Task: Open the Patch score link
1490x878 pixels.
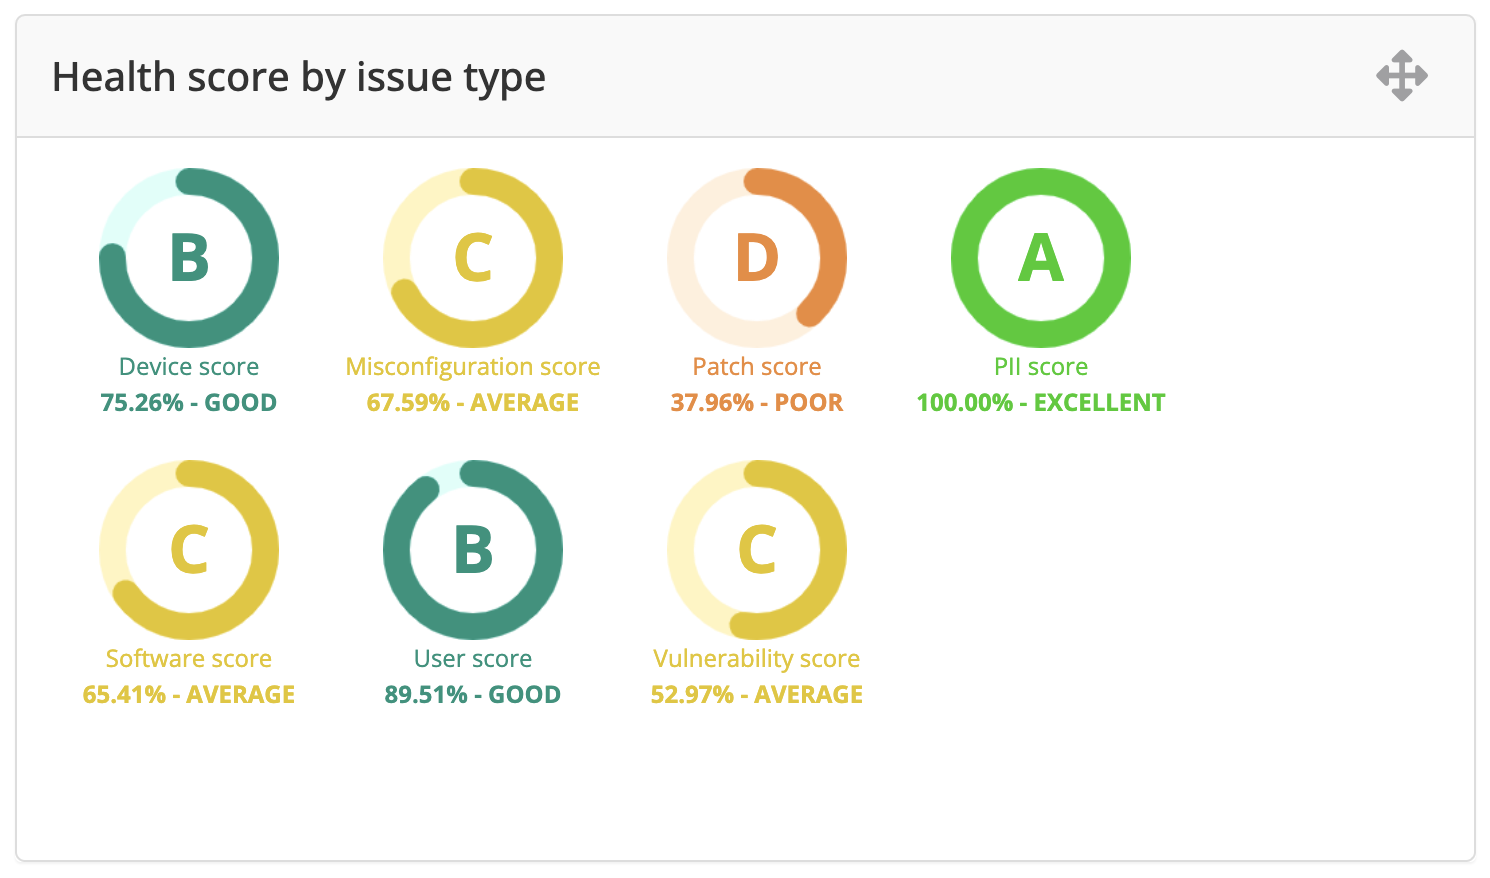Action: click(757, 367)
